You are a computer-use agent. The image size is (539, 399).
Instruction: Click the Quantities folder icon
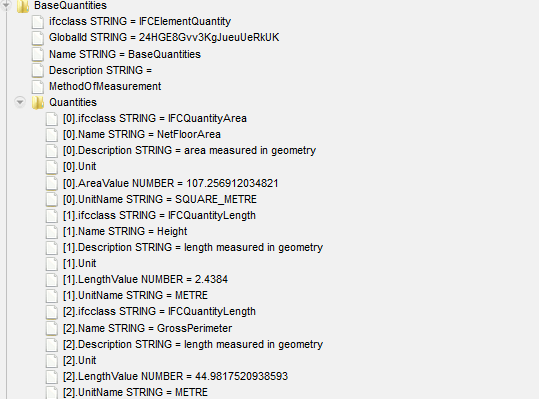tap(38, 102)
